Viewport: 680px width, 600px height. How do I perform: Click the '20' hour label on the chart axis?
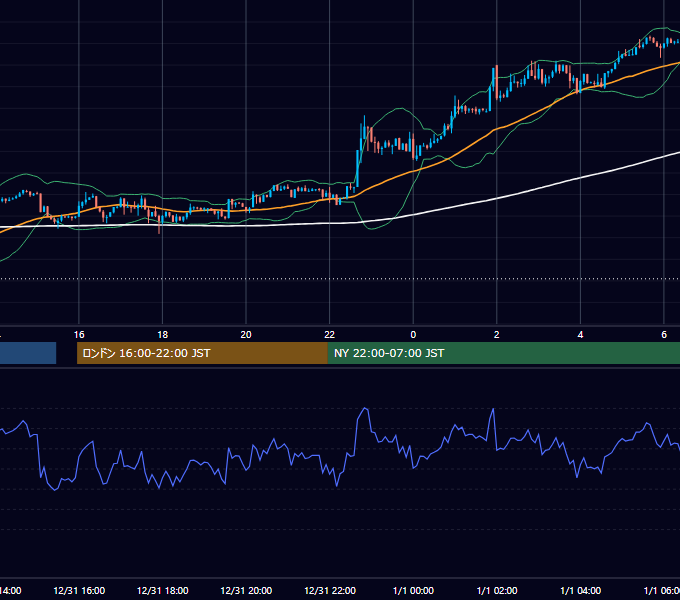point(246,335)
